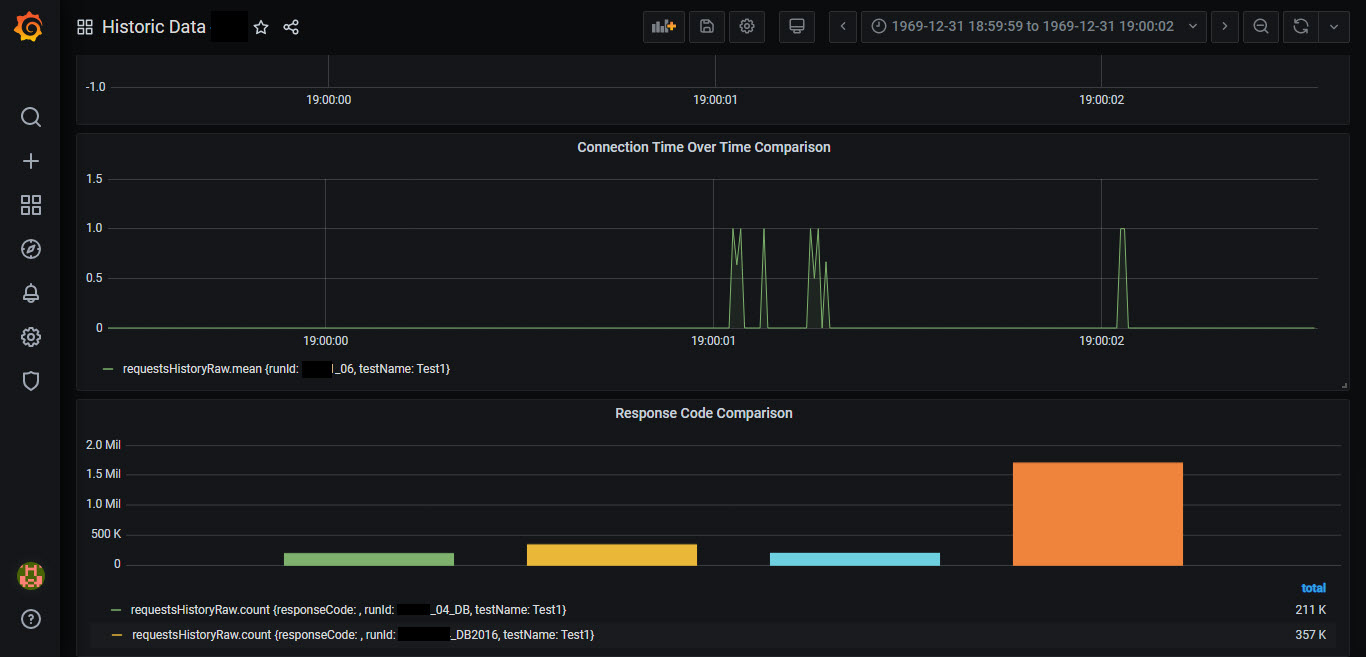Image resolution: width=1366 pixels, height=657 pixels.
Task: Open the search dashboards icon
Action: pyautogui.click(x=31, y=117)
